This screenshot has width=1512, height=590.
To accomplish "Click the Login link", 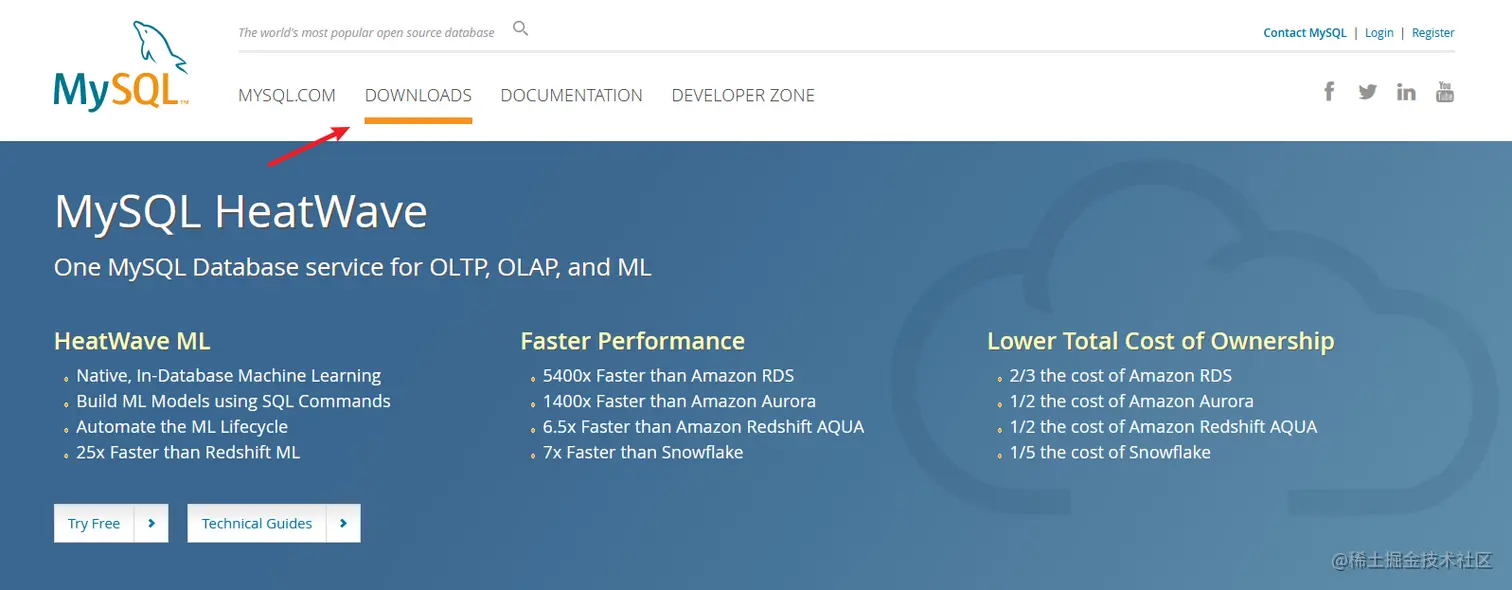I will [x=1379, y=33].
